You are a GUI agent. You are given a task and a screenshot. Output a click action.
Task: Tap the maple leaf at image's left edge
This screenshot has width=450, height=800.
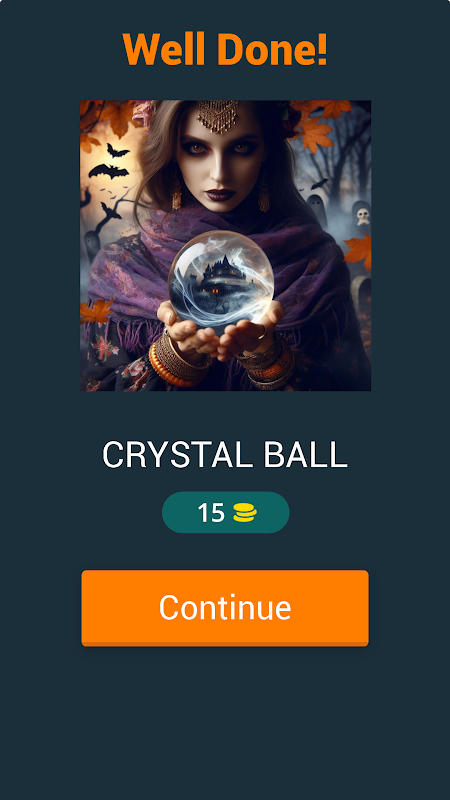[x=96, y=311]
